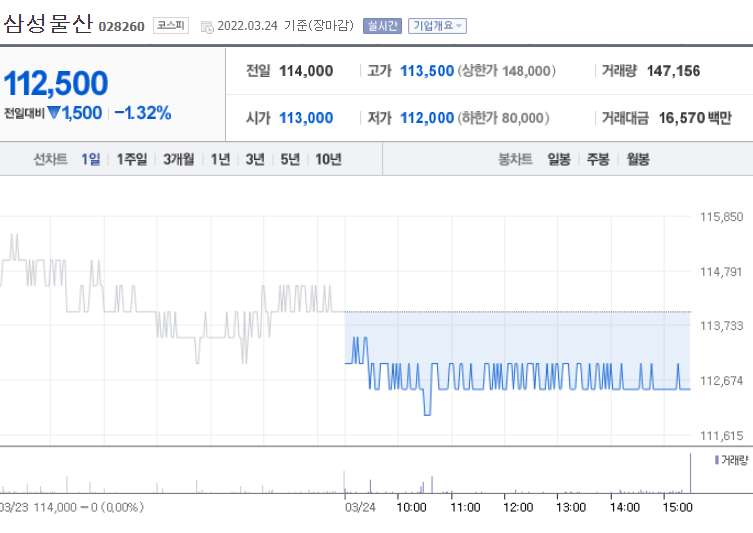Click the 시가 value 113,000
Viewport: 753px width, 533px height.
coord(306,118)
